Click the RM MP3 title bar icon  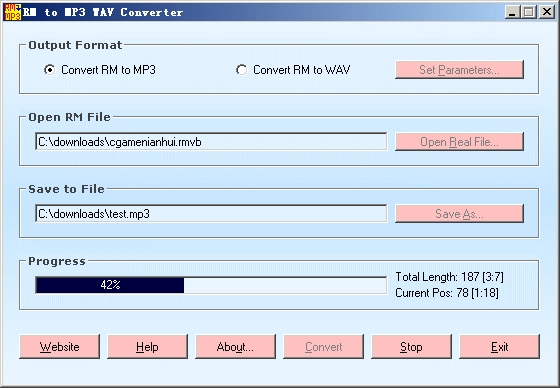[x=12, y=12]
